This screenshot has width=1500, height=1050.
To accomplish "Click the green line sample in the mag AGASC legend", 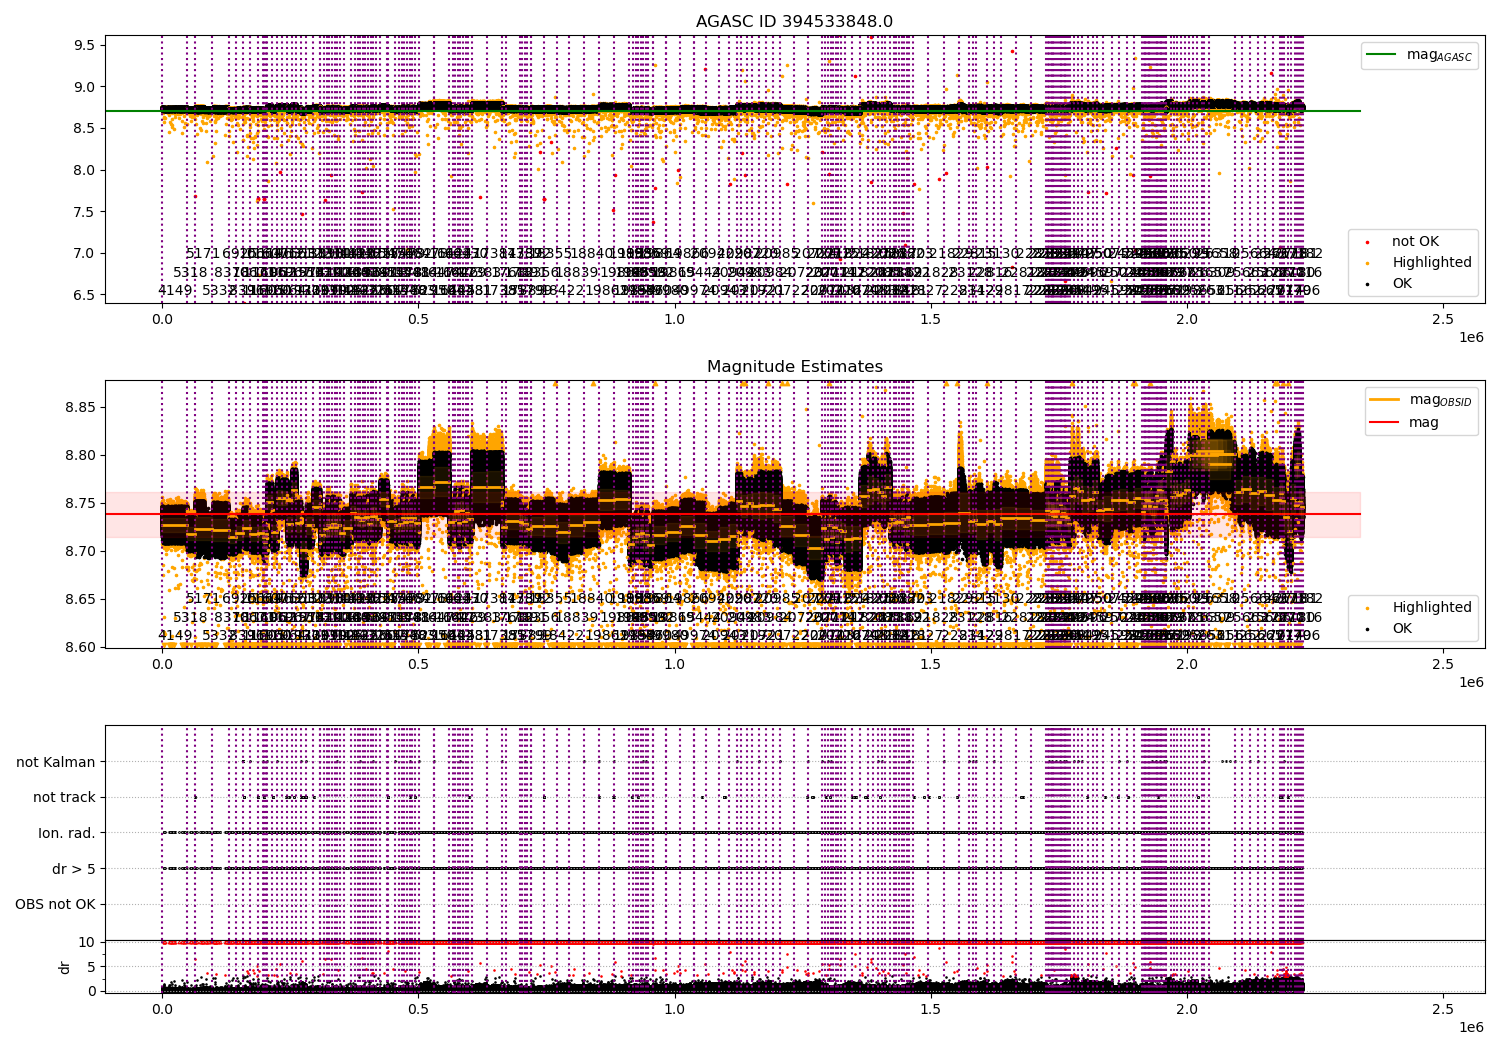I will (1382, 54).
